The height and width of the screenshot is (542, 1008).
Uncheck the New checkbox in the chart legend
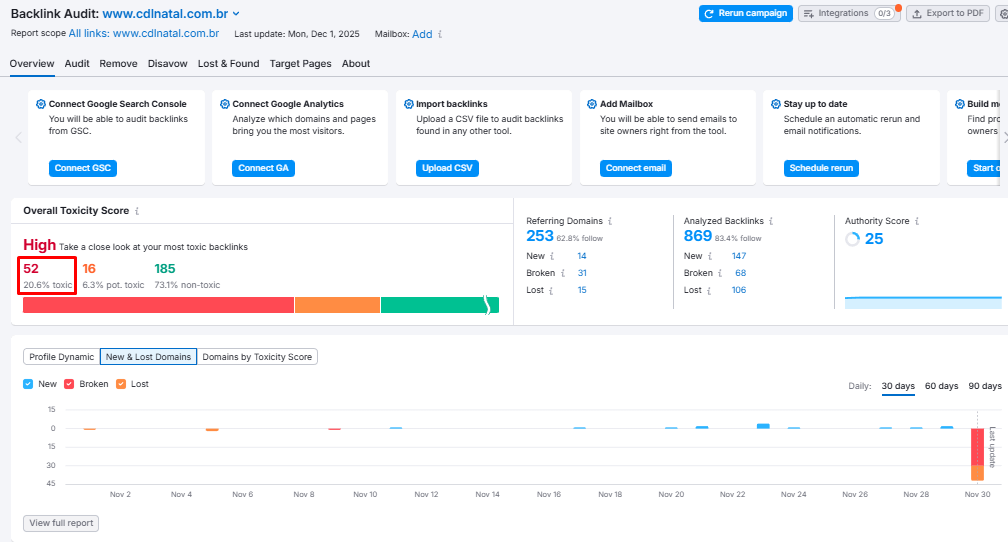point(28,384)
